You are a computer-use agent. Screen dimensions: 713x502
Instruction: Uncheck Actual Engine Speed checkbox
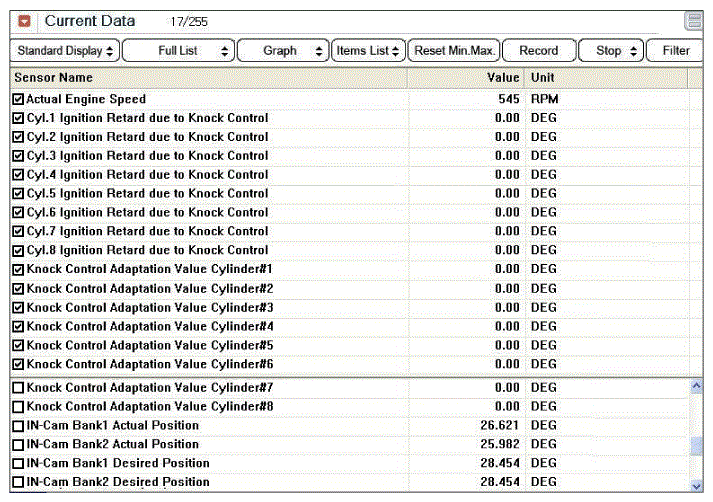[x=18, y=99]
